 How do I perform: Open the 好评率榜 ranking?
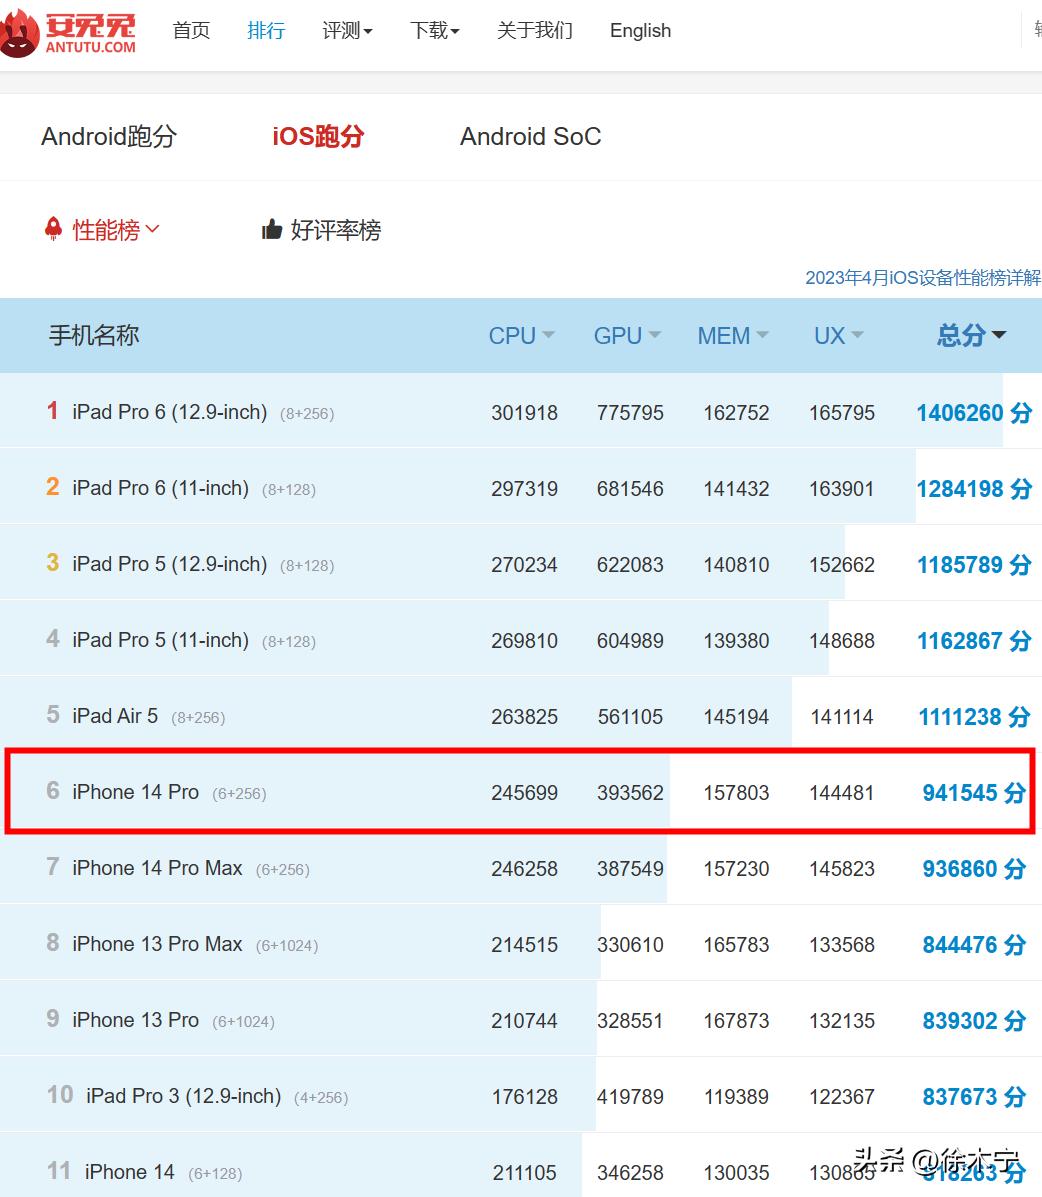click(335, 230)
